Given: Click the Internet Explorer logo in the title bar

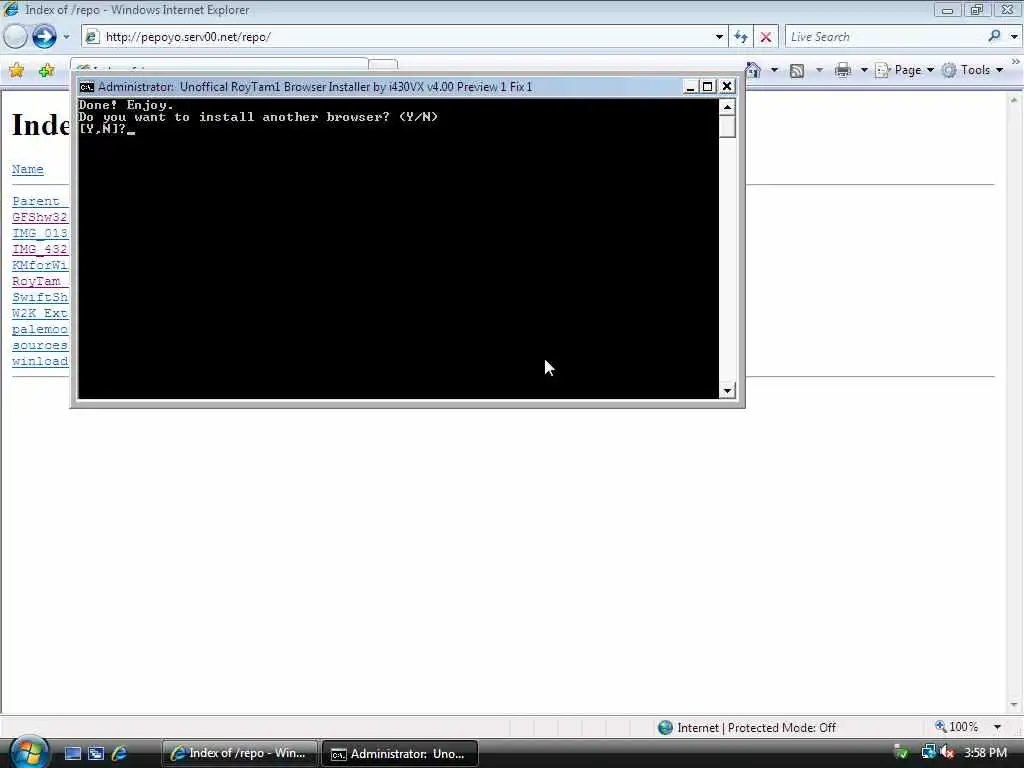Looking at the screenshot, I should 11,9.
